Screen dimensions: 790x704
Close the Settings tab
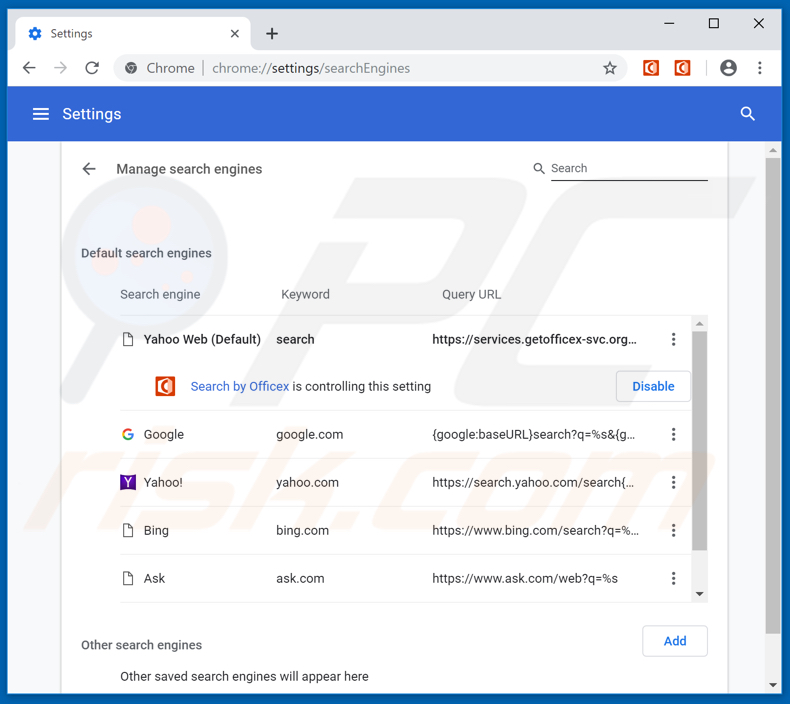(x=235, y=33)
